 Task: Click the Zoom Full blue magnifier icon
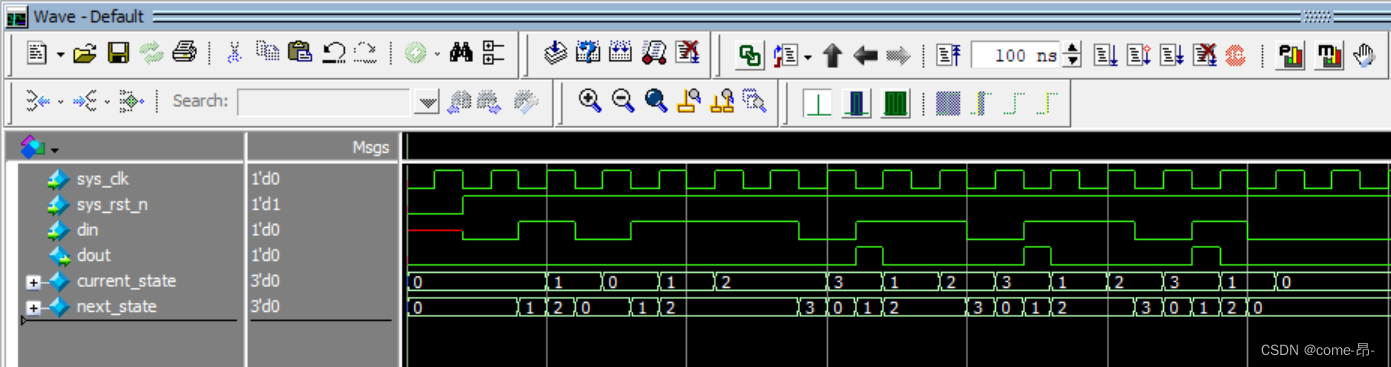(656, 100)
